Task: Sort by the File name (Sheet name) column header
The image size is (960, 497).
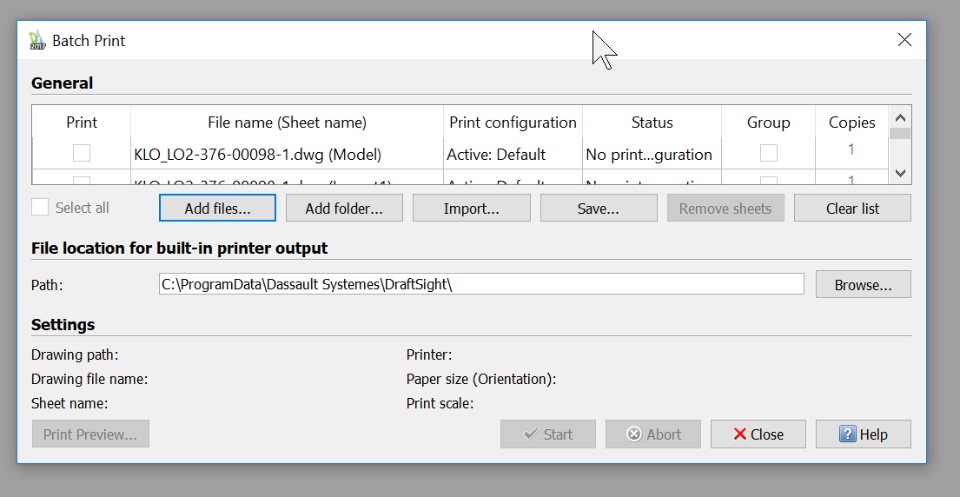Action: point(287,122)
